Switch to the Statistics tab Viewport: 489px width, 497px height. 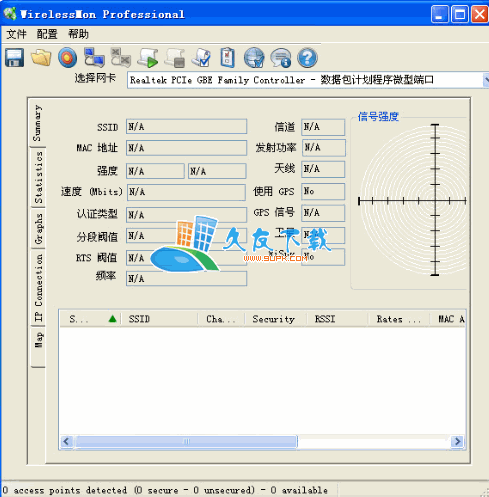(38, 178)
